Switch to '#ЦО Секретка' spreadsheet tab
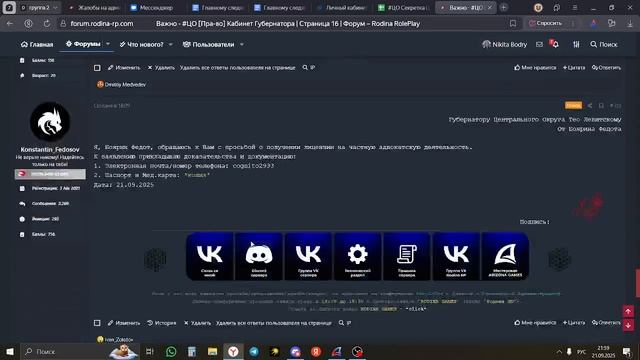 click(x=404, y=8)
